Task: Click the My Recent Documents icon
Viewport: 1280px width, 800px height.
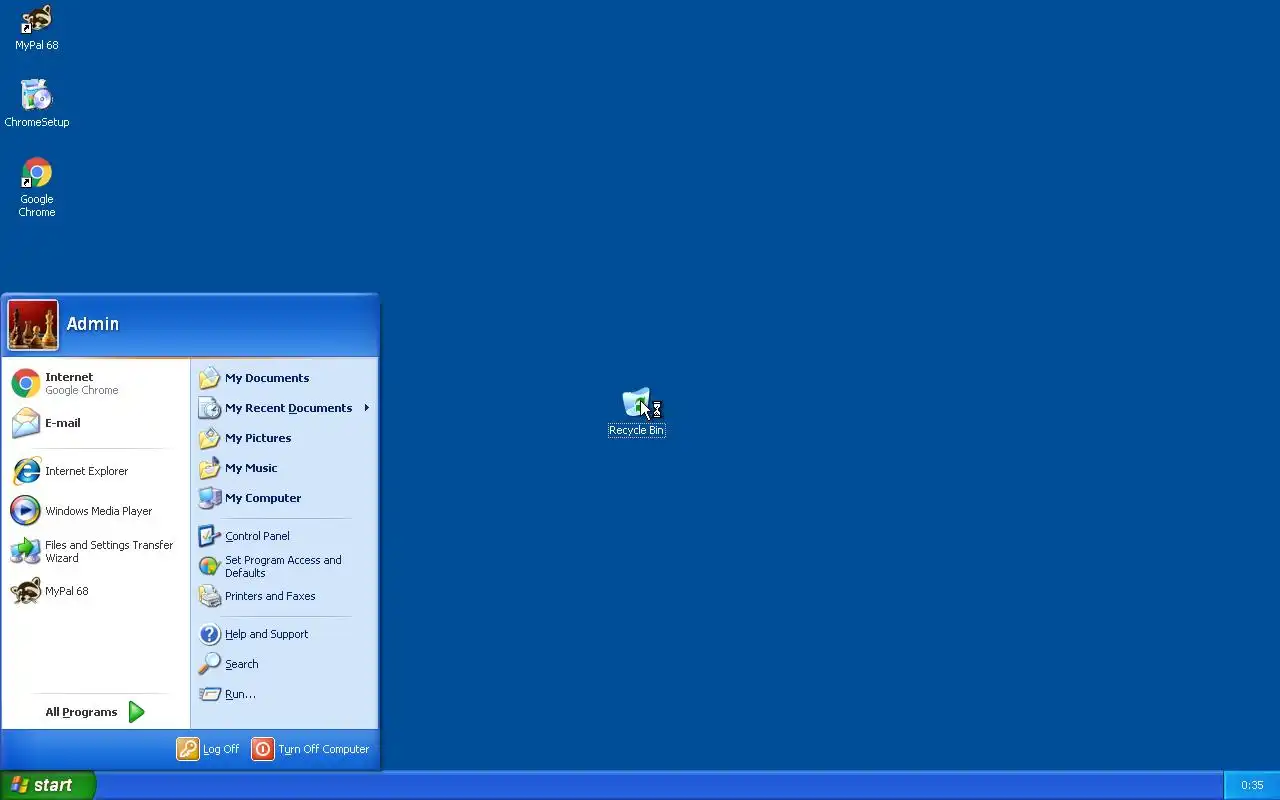Action: click(x=209, y=408)
